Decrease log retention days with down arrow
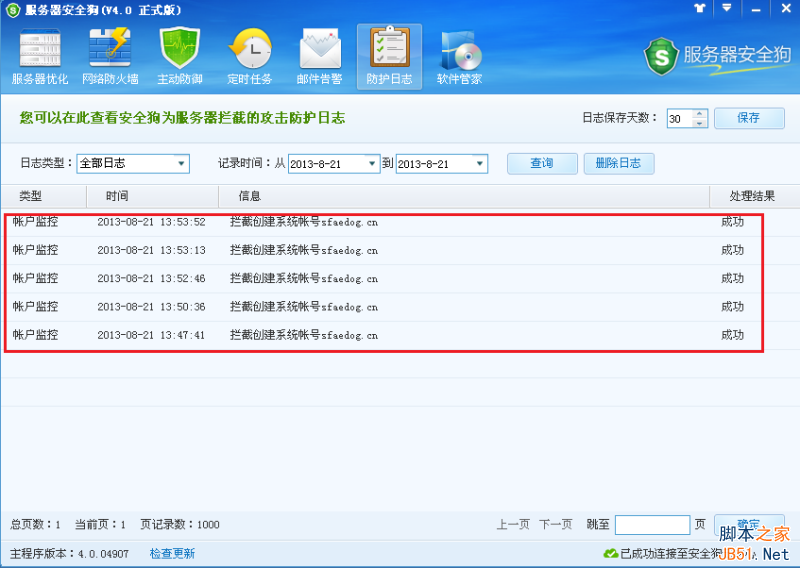Viewport: 800px width, 568px height. click(x=699, y=123)
